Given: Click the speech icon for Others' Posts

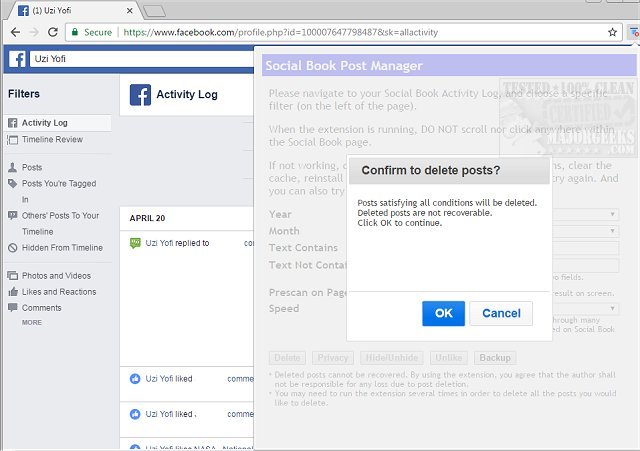Looking at the screenshot, I should [x=13, y=216].
